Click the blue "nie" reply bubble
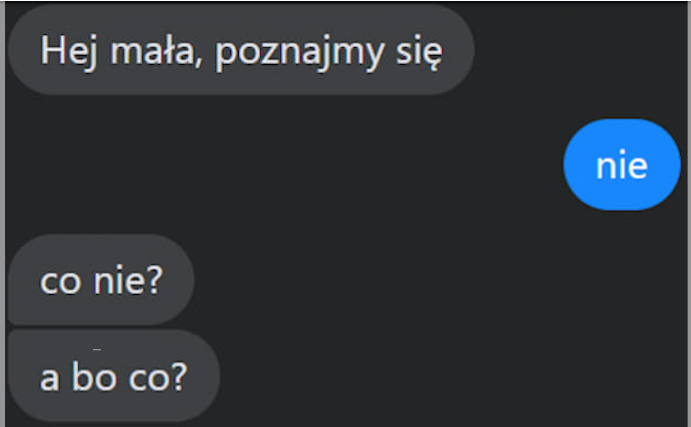 tap(622, 165)
